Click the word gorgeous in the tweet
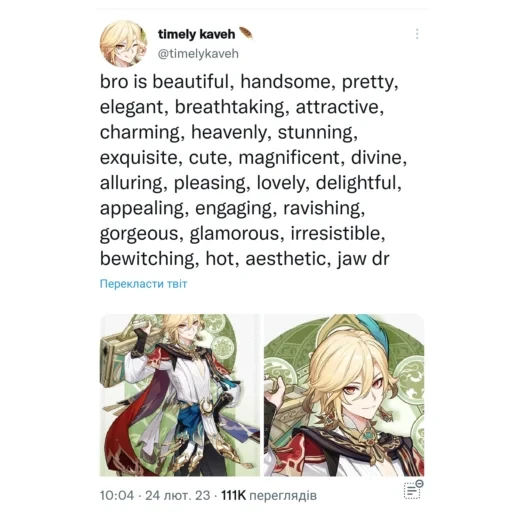Image resolution: width=512 pixels, height=512 pixels. 142,233
